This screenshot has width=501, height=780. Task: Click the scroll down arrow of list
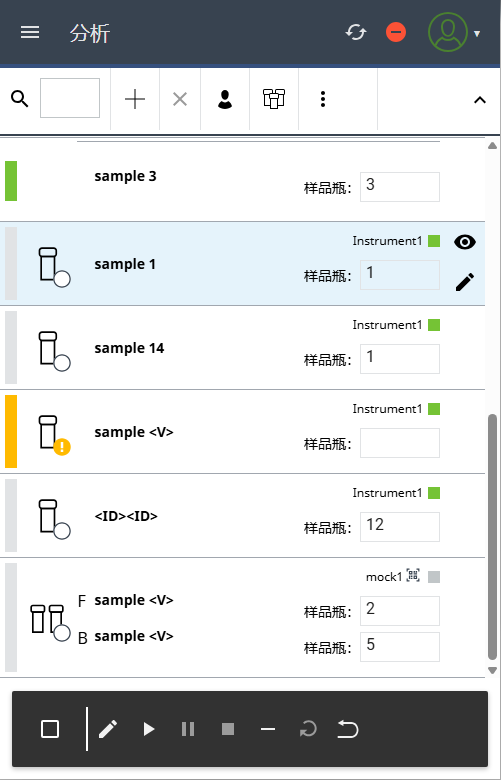point(492,671)
